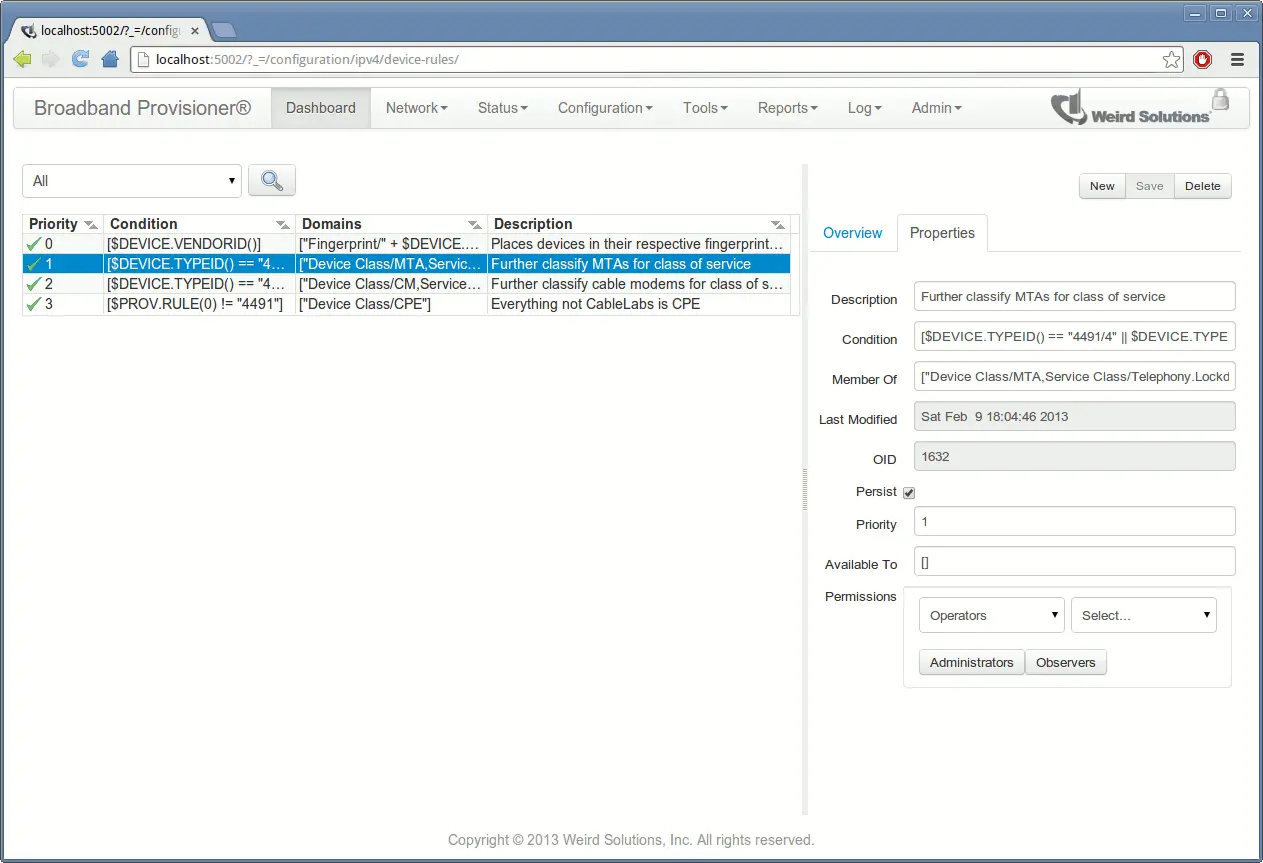The height and width of the screenshot is (863, 1263).
Task: Click the browser home icon
Action: pyautogui.click(x=110, y=59)
